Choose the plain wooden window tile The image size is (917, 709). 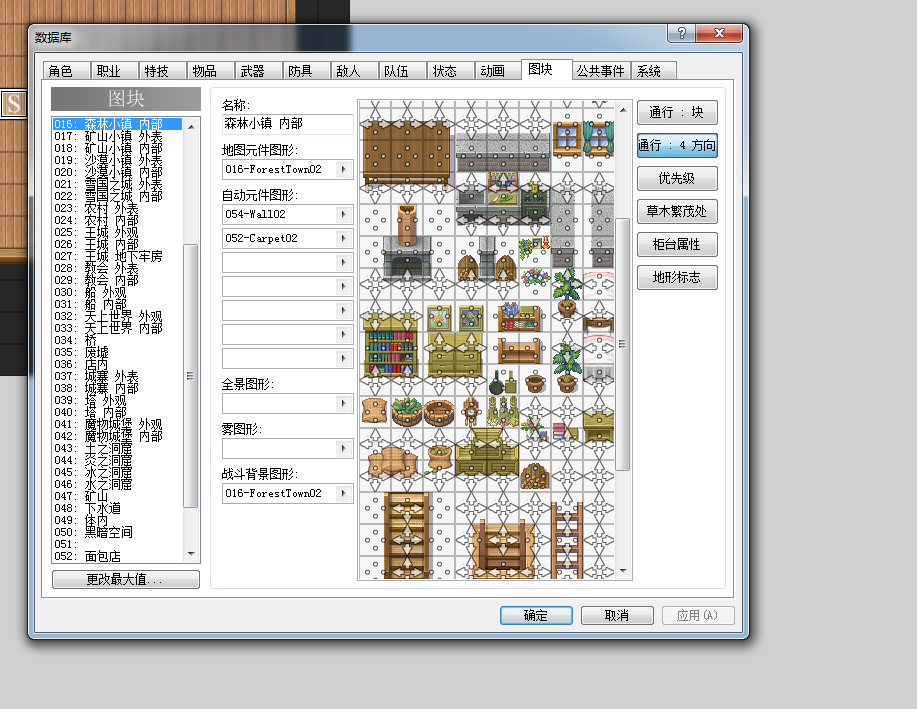coord(567,139)
